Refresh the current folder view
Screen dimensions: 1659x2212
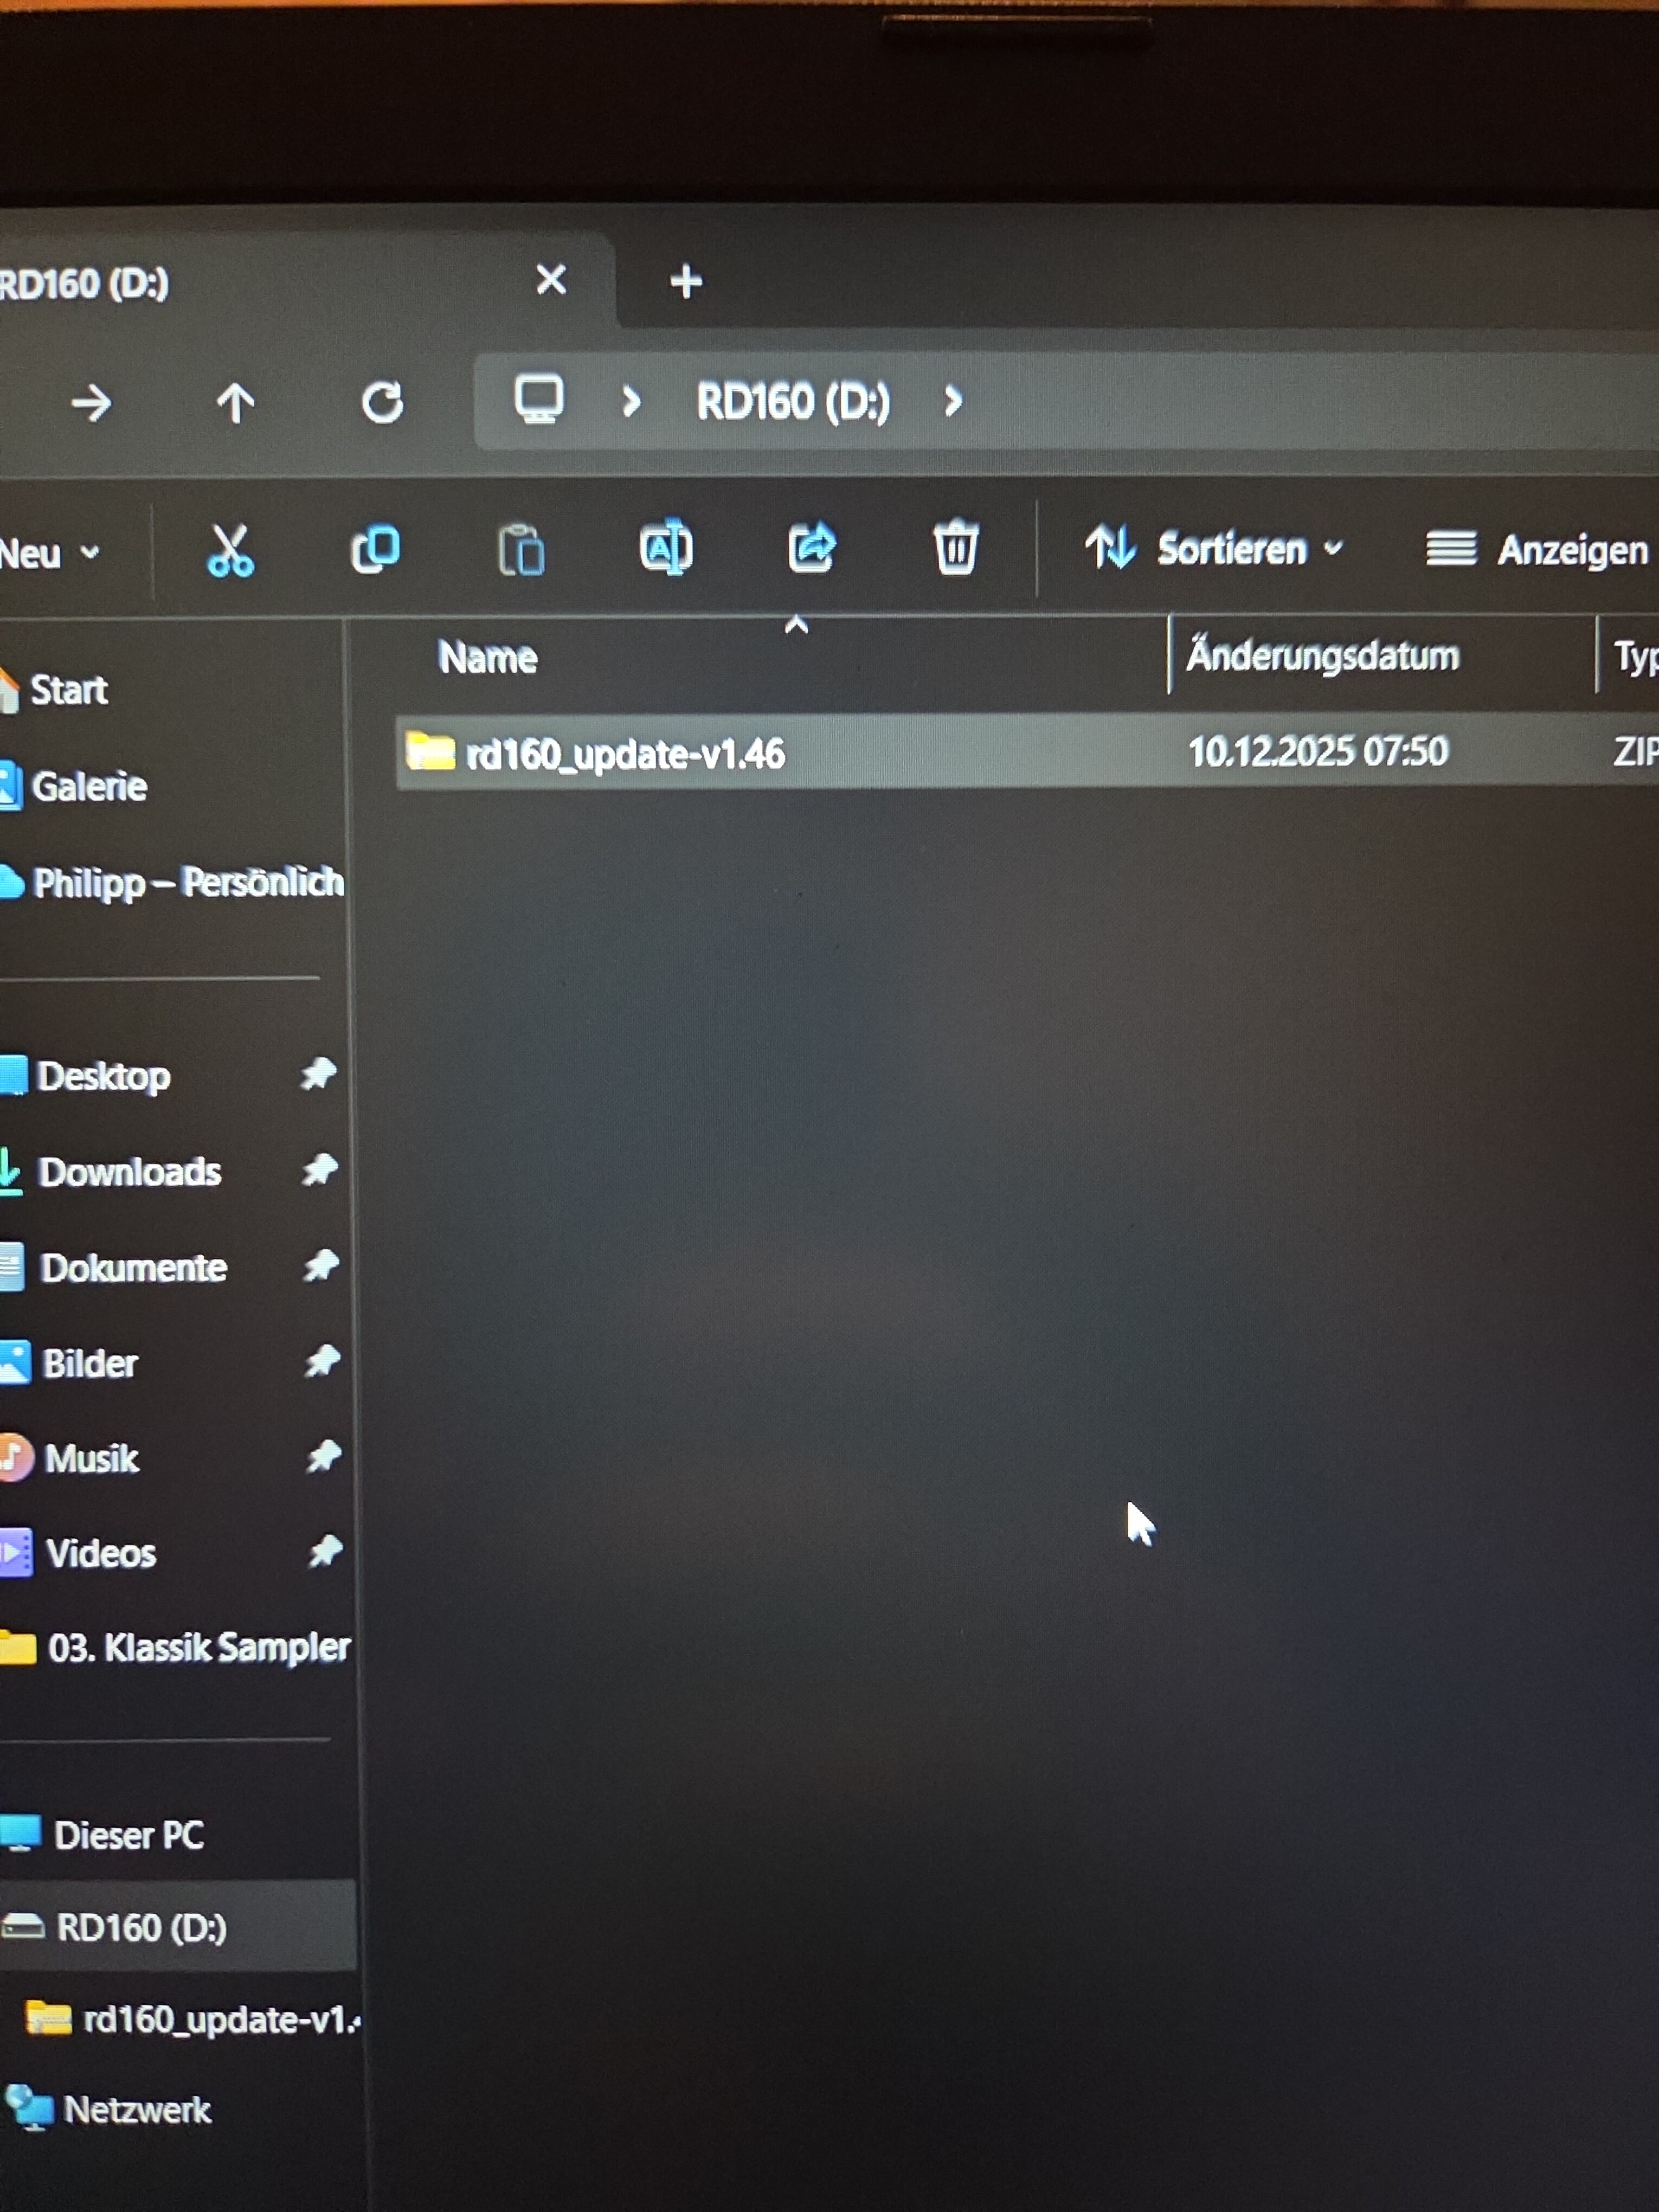point(382,403)
